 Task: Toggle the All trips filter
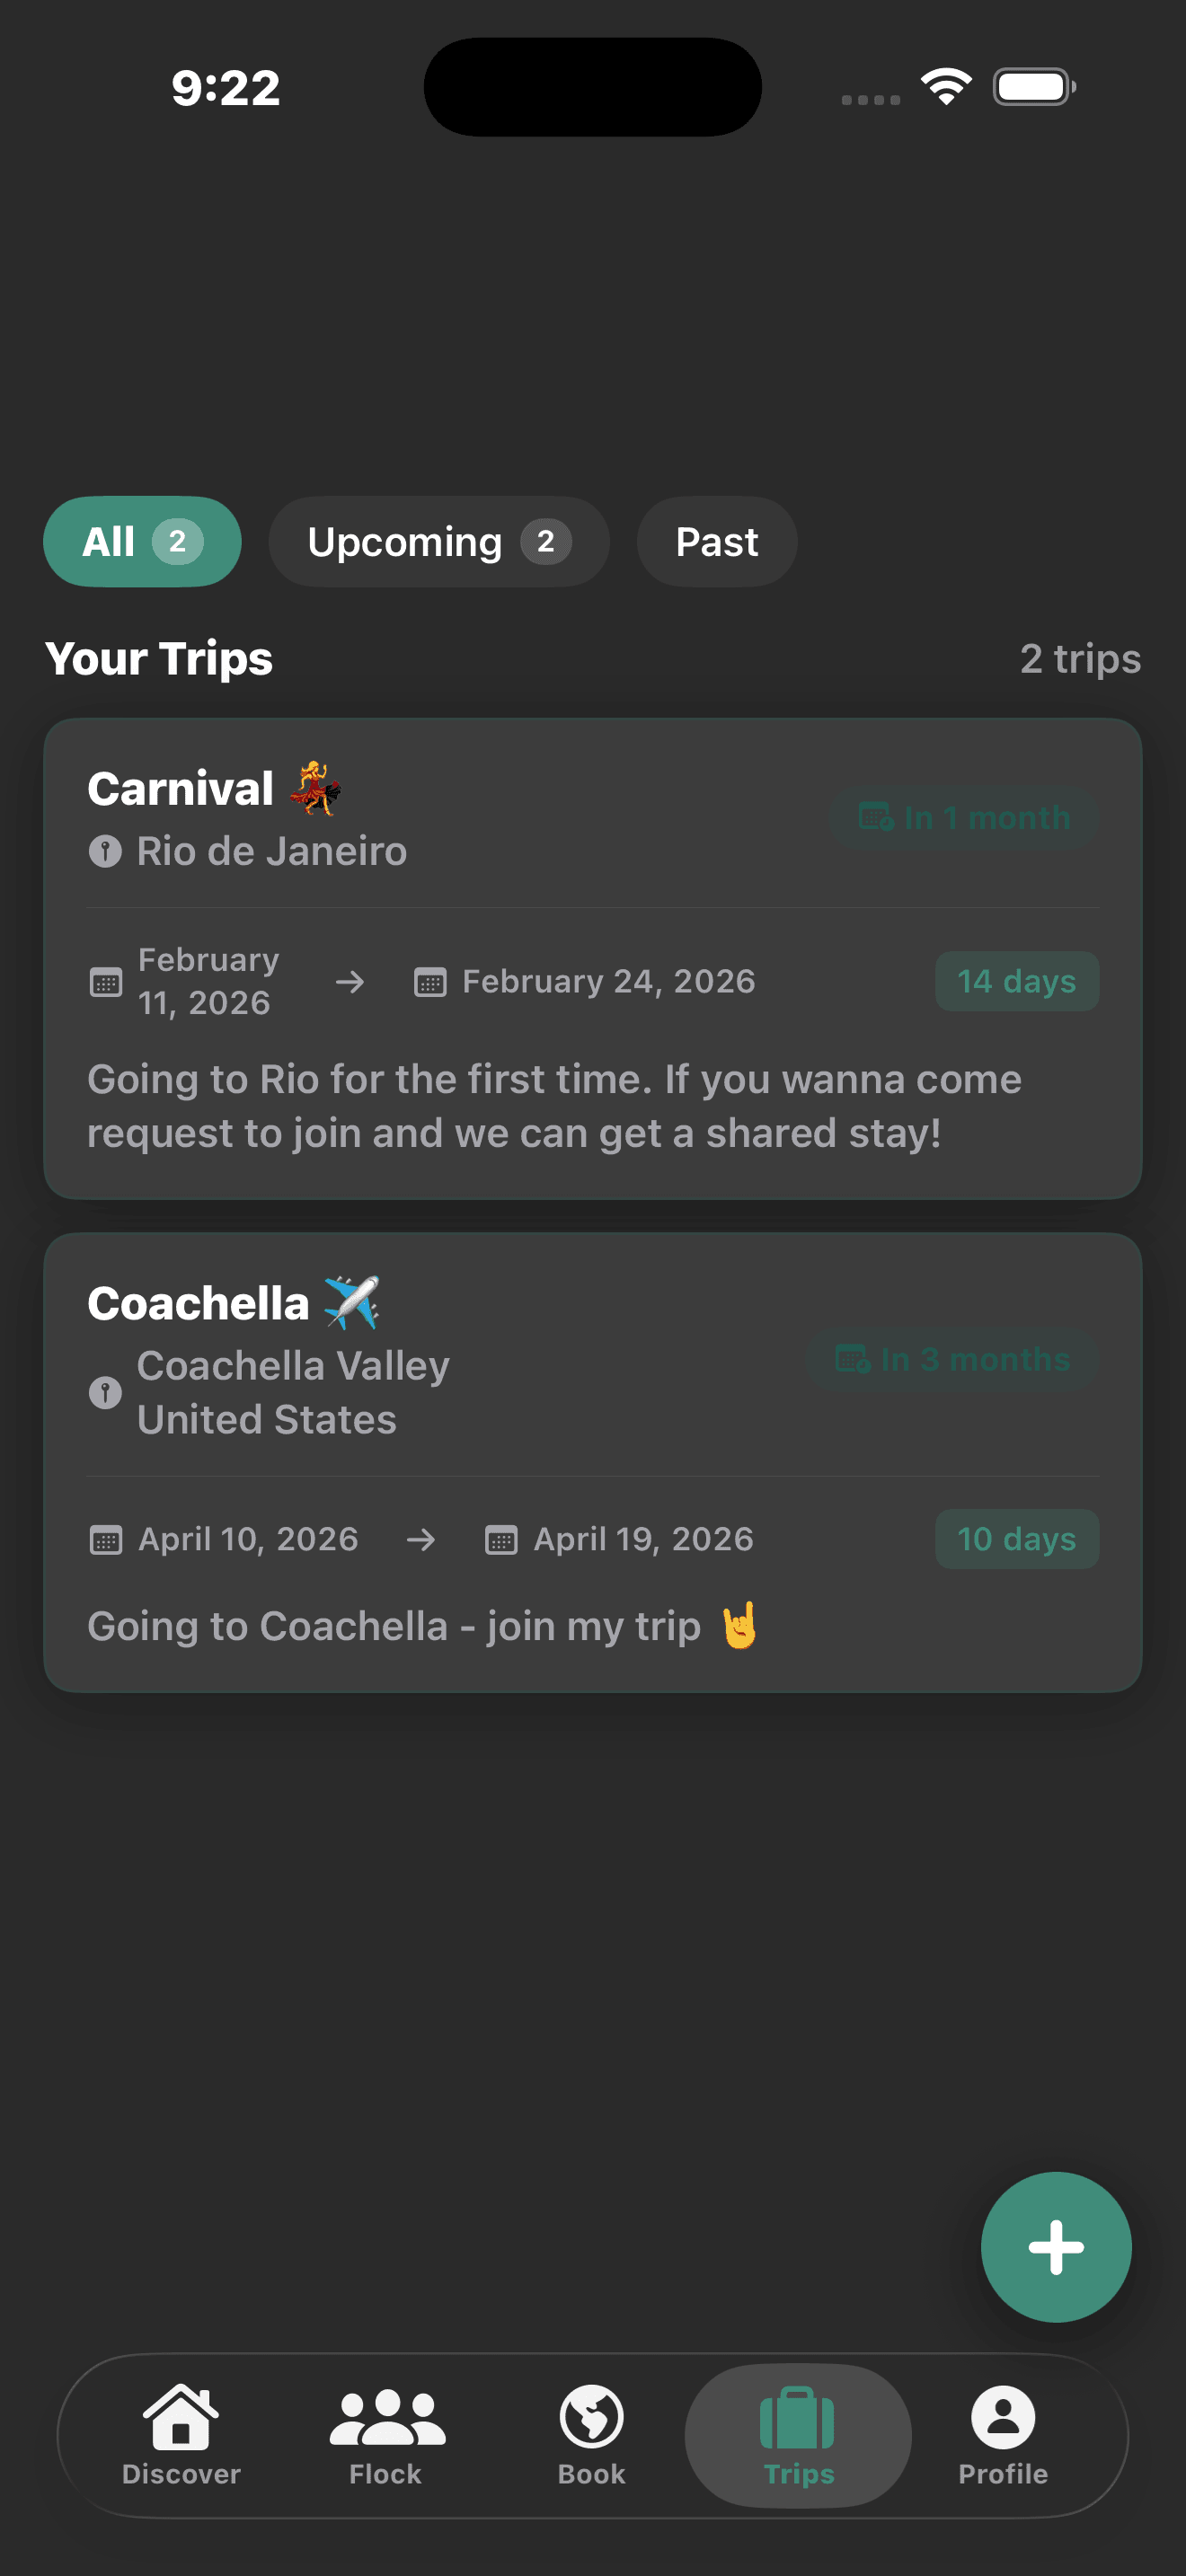[141, 541]
